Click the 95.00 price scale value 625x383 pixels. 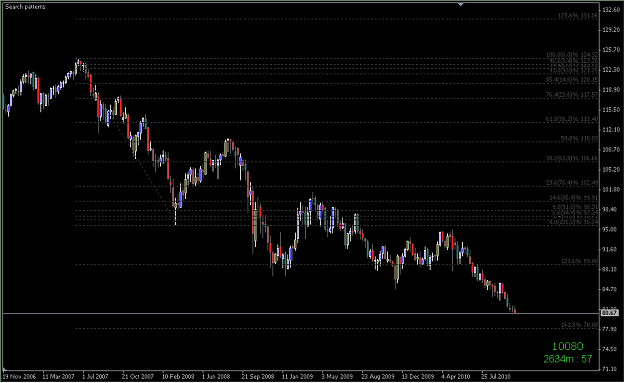click(611, 229)
